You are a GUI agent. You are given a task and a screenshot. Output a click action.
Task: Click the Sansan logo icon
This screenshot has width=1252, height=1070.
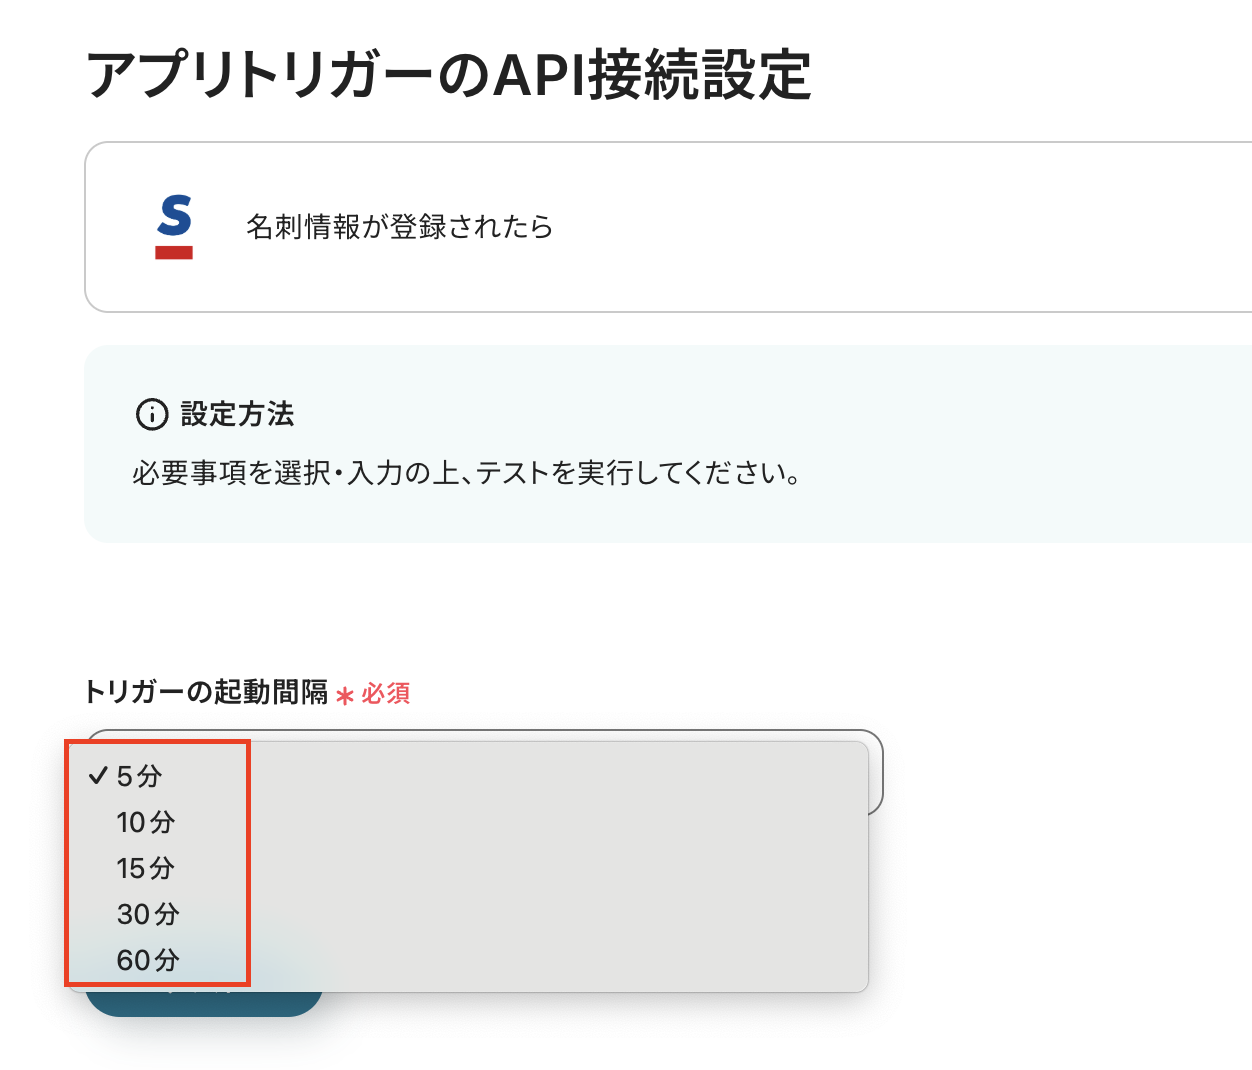(x=174, y=227)
